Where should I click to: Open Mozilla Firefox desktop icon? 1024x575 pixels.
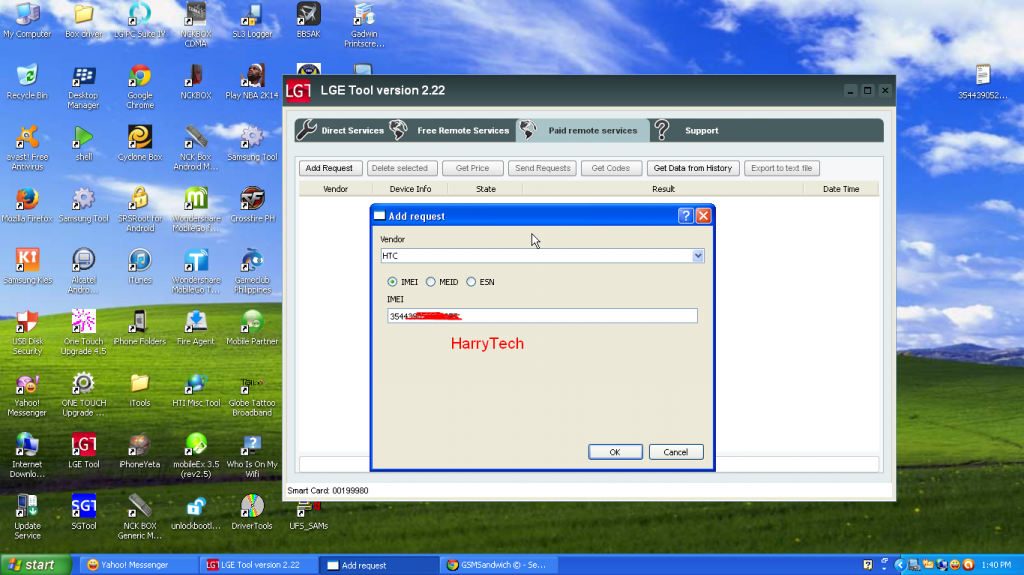tap(27, 205)
